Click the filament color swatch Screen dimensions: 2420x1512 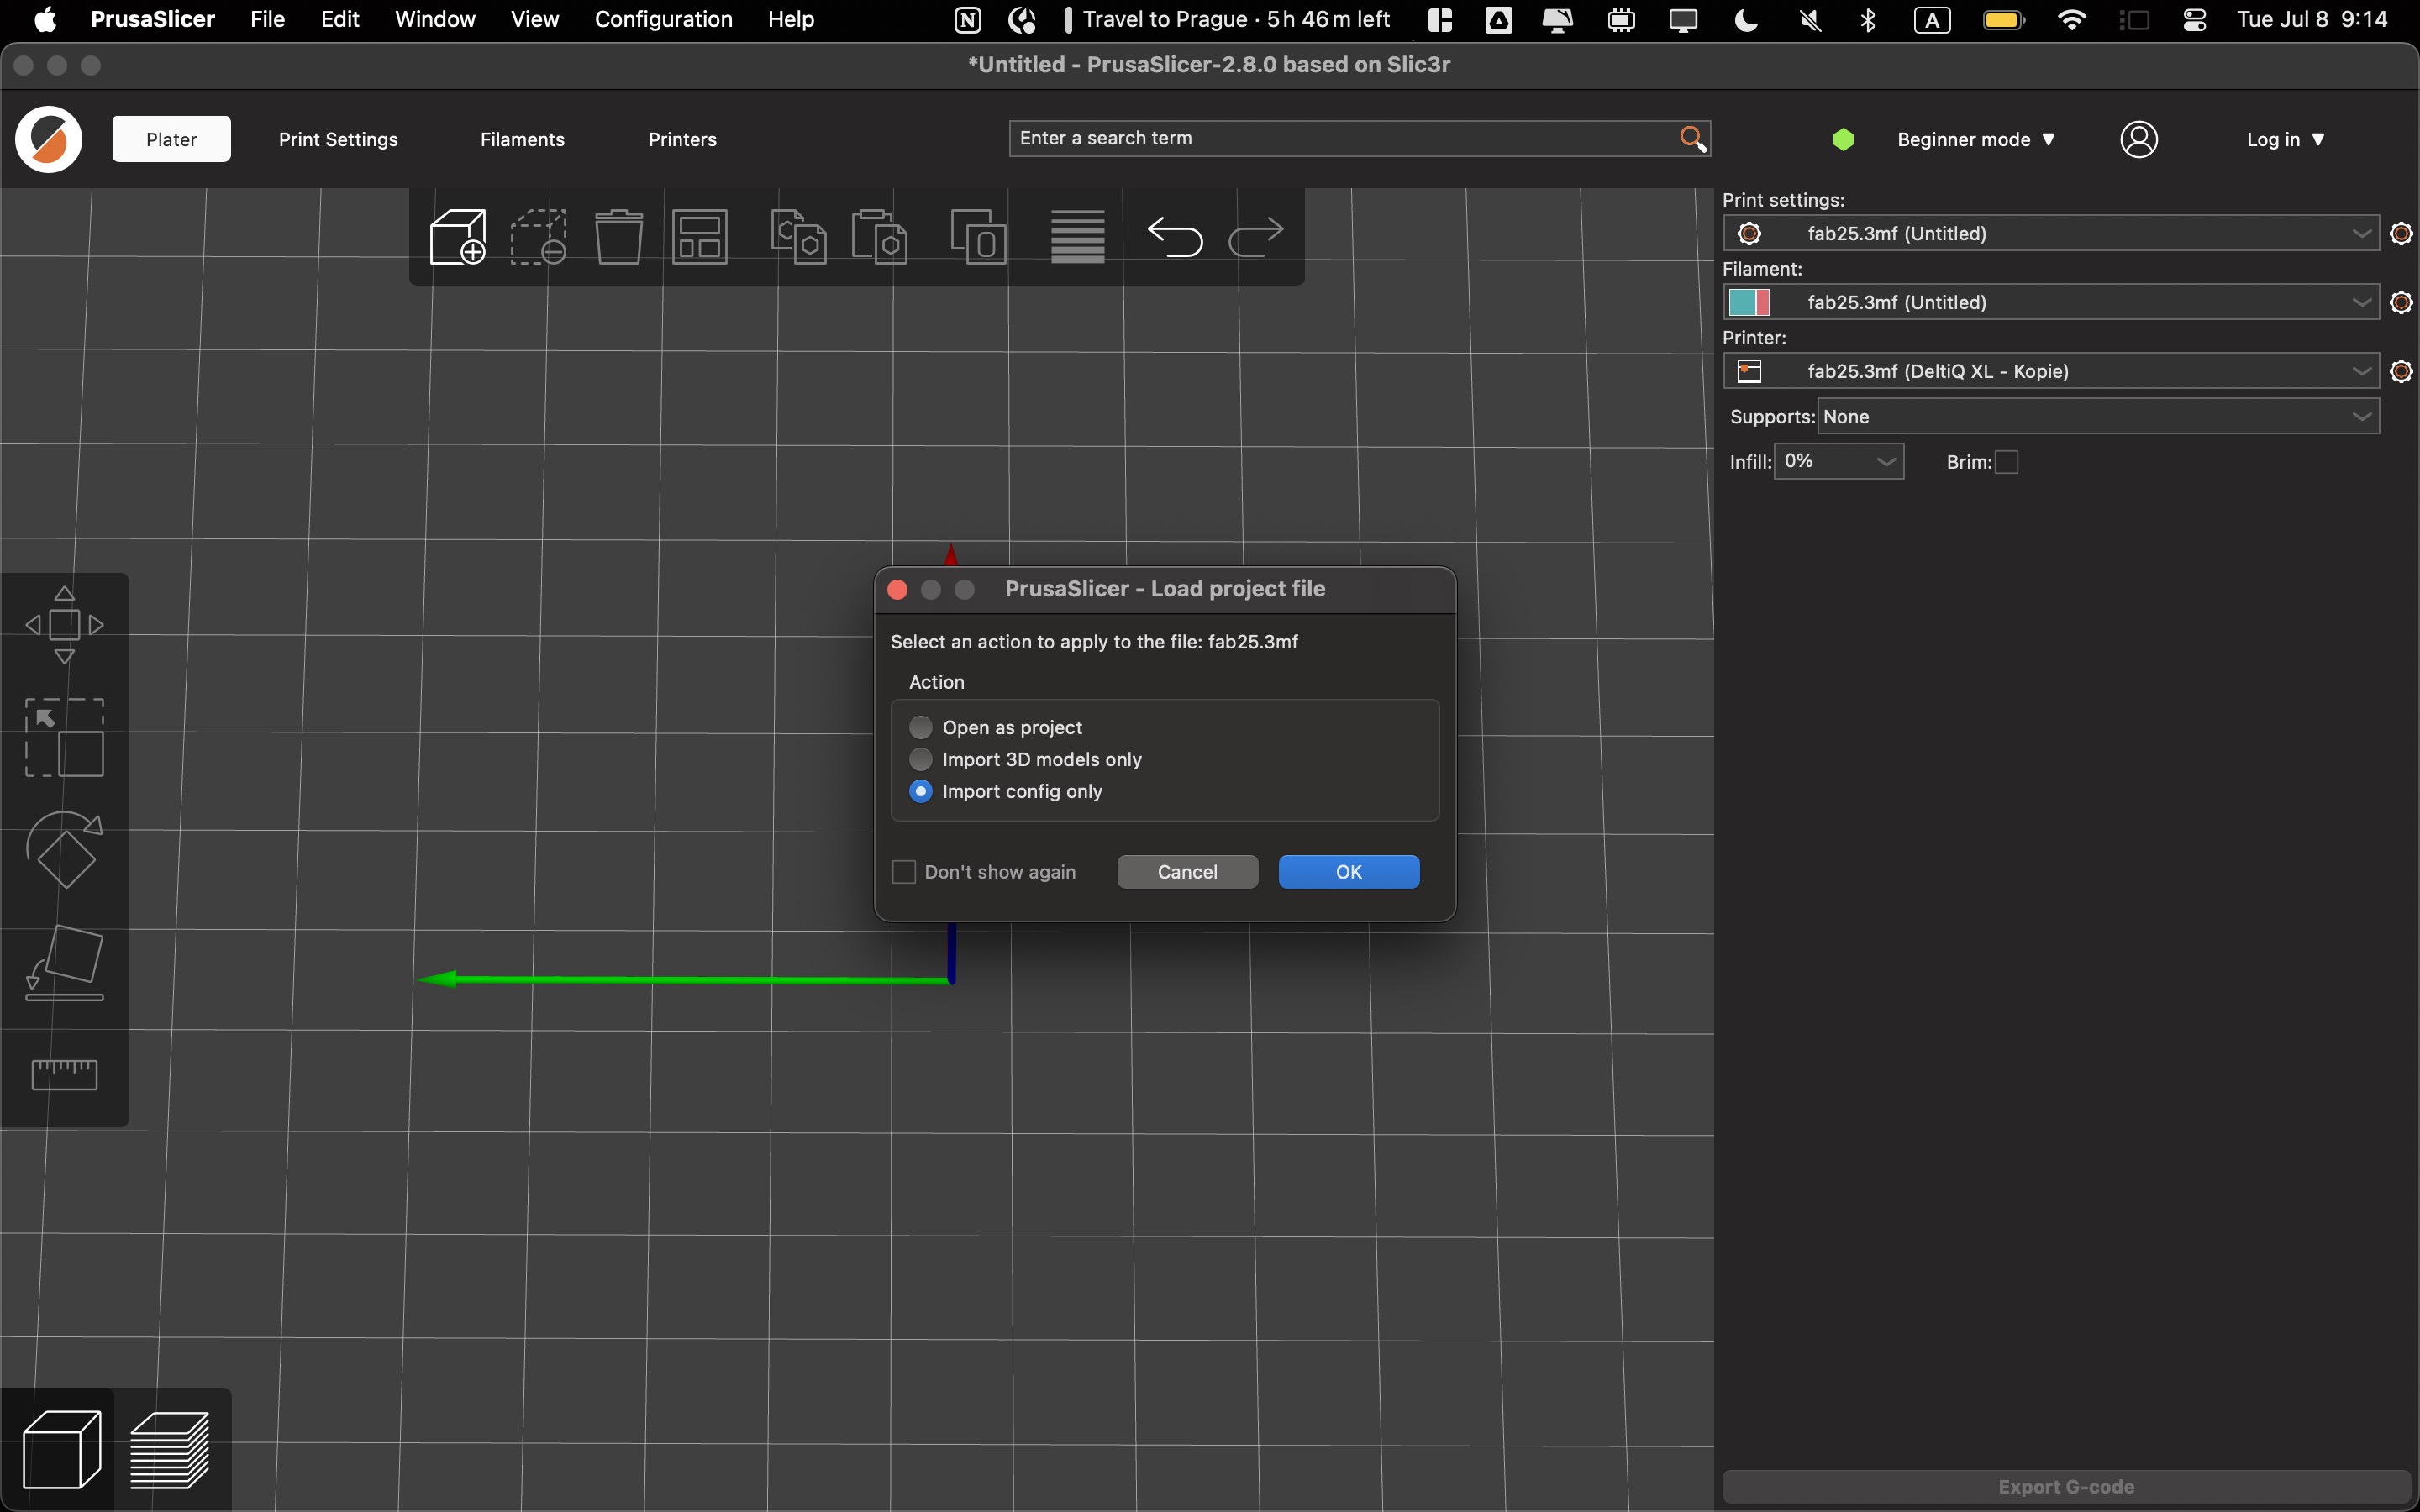point(1749,302)
